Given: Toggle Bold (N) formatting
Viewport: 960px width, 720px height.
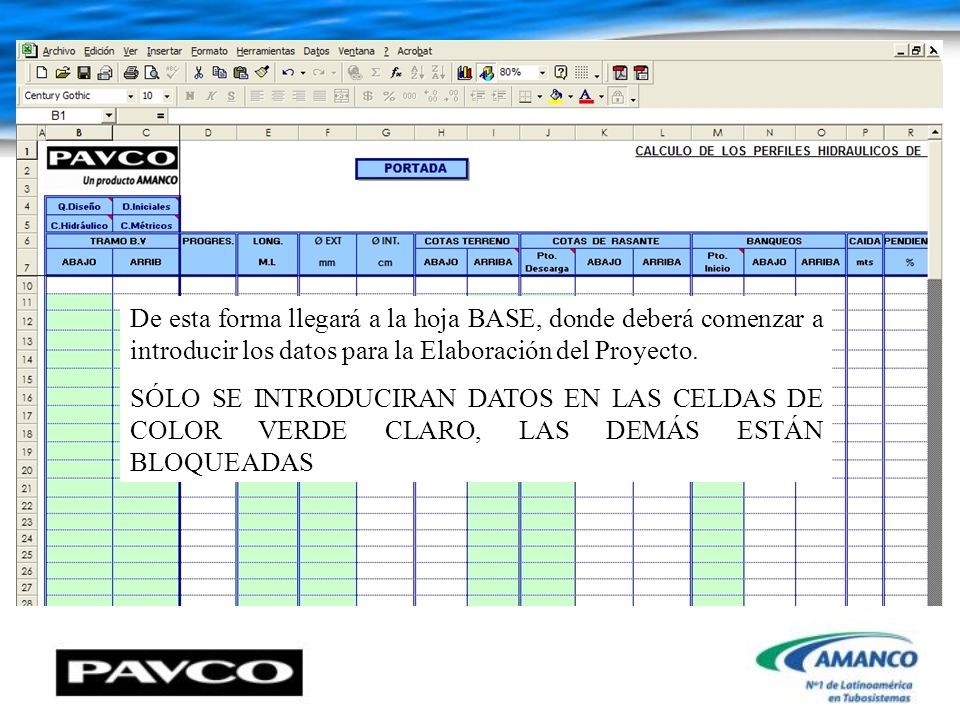Looking at the screenshot, I should click(190, 96).
